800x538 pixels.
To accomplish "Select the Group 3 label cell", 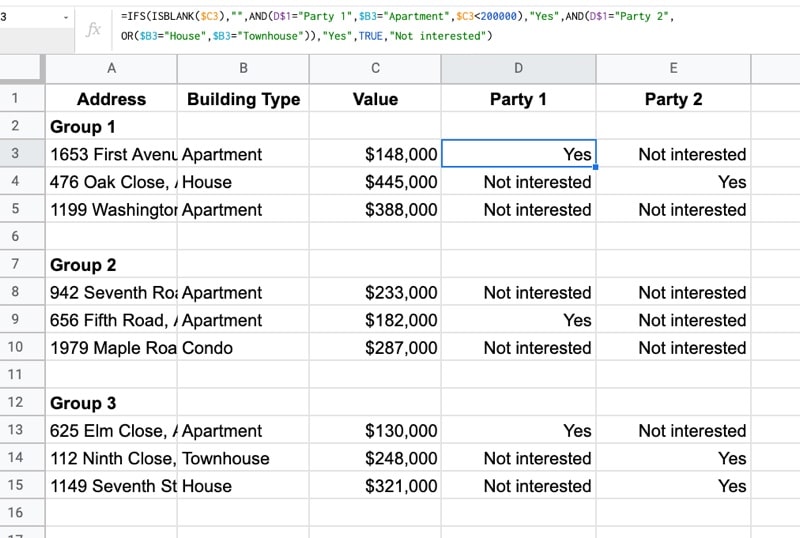I will point(111,403).
